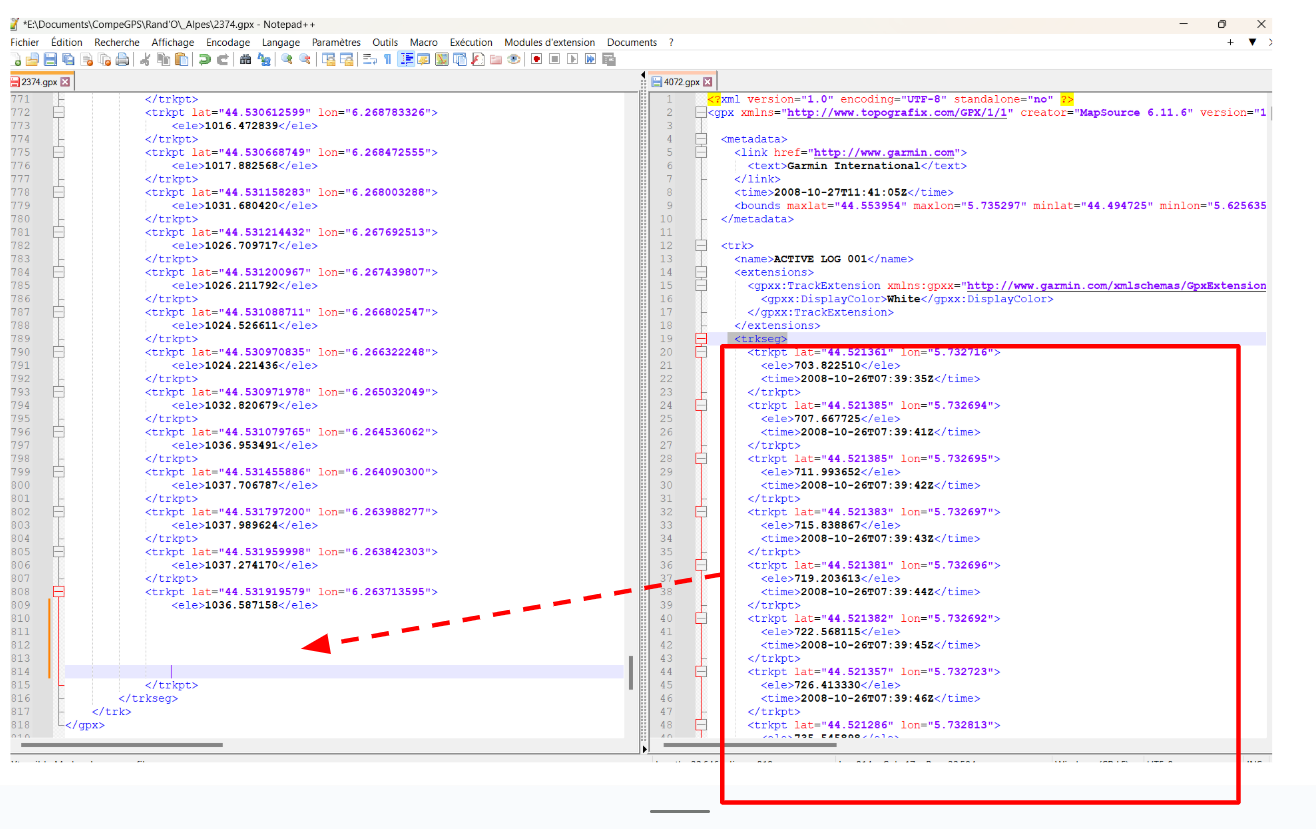Open the Fichier menu
Viewport: 1316px width, 829px height.
point(25,42)
